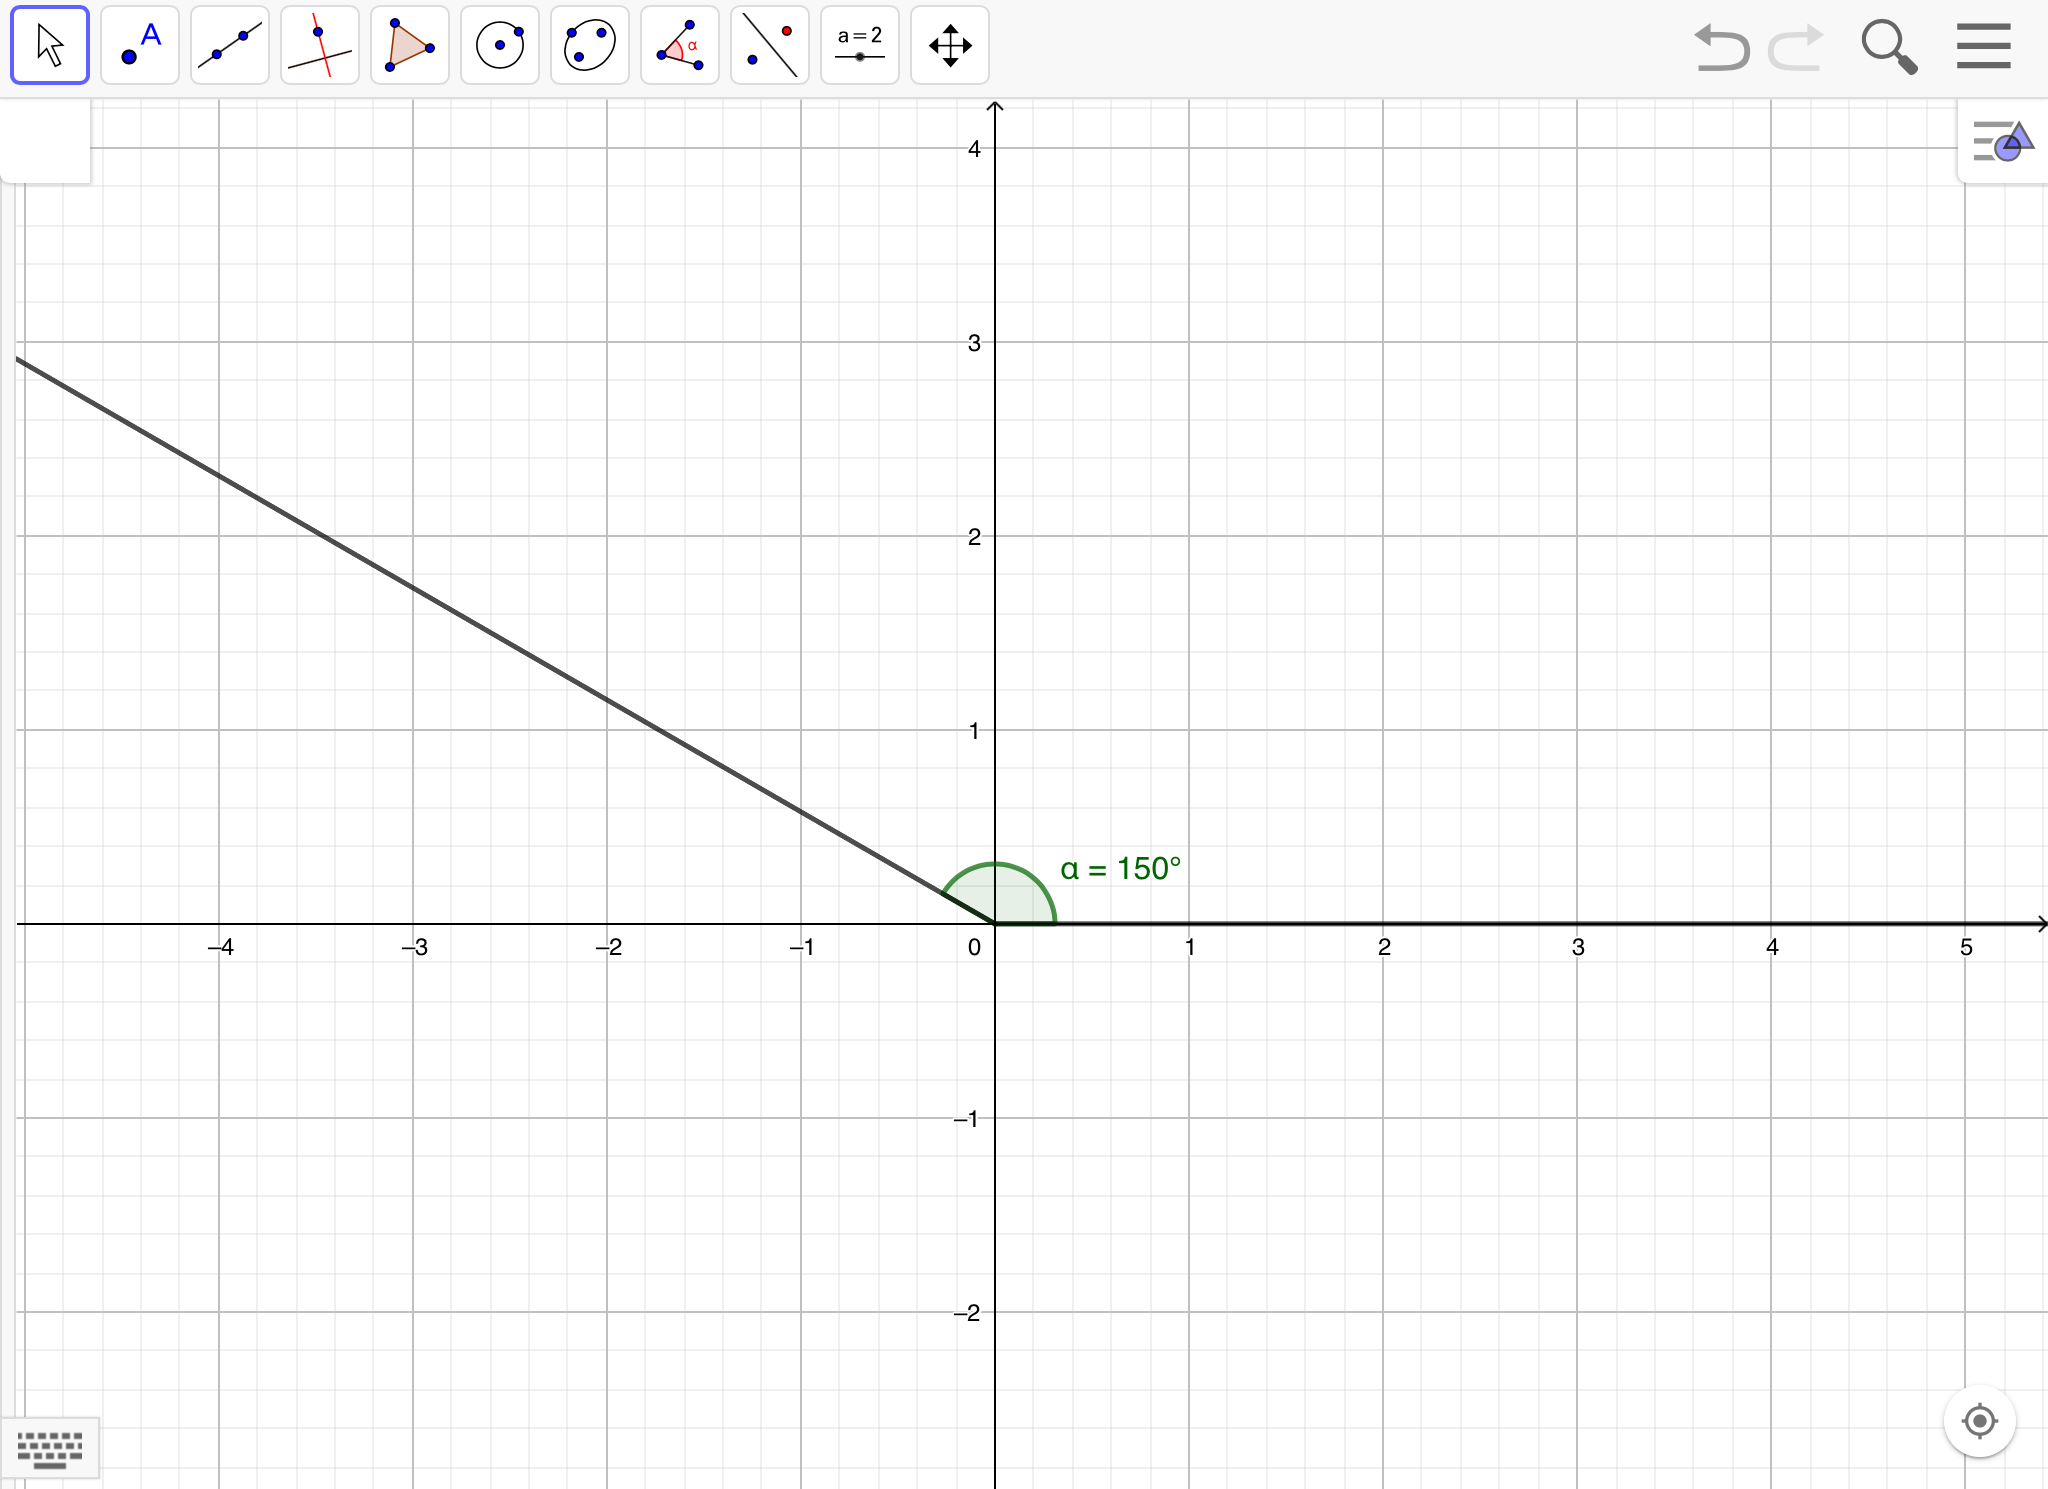Select Move Graphics View tool
Image resolution: width=2048 pixels, height=1489 pixels.
950,45
